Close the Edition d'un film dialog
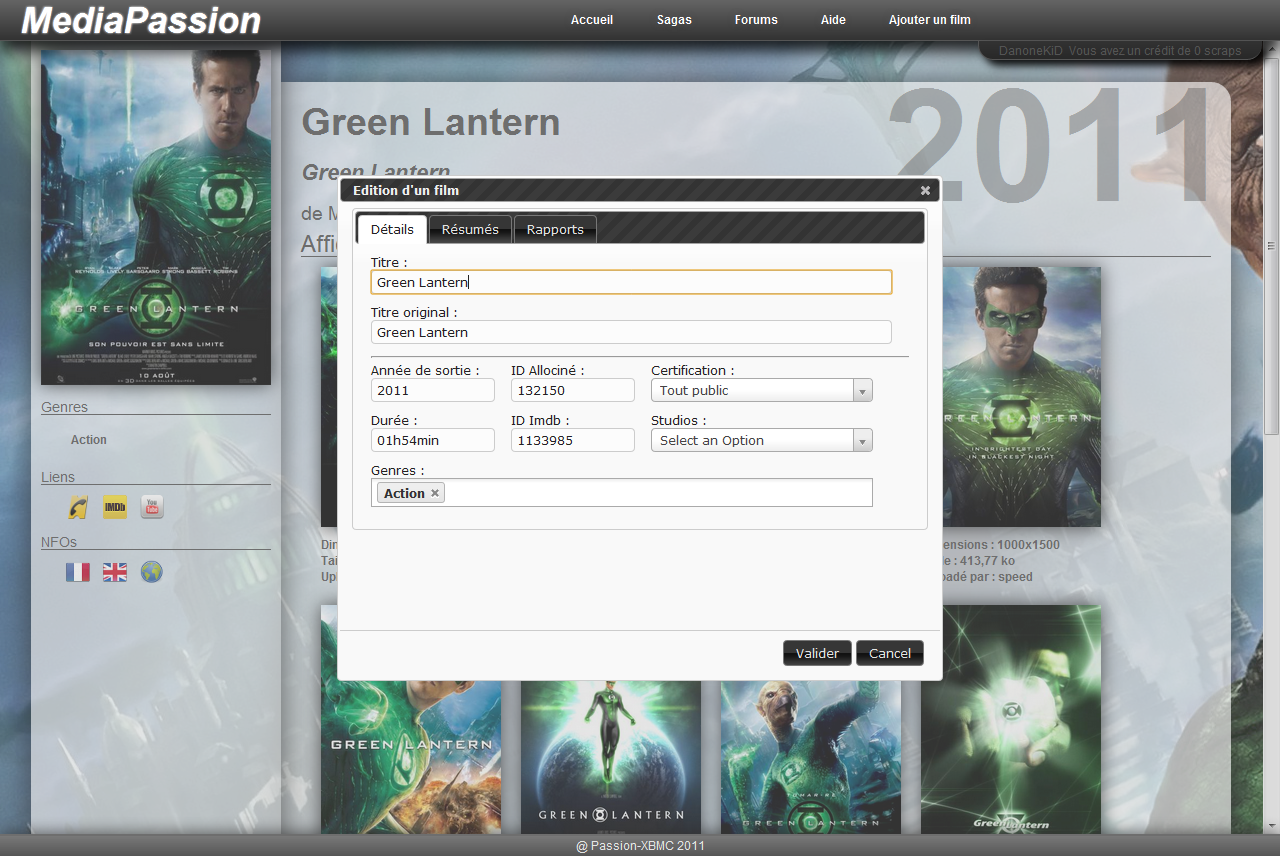The image size is (1280, 856). [x=925, y=190]
